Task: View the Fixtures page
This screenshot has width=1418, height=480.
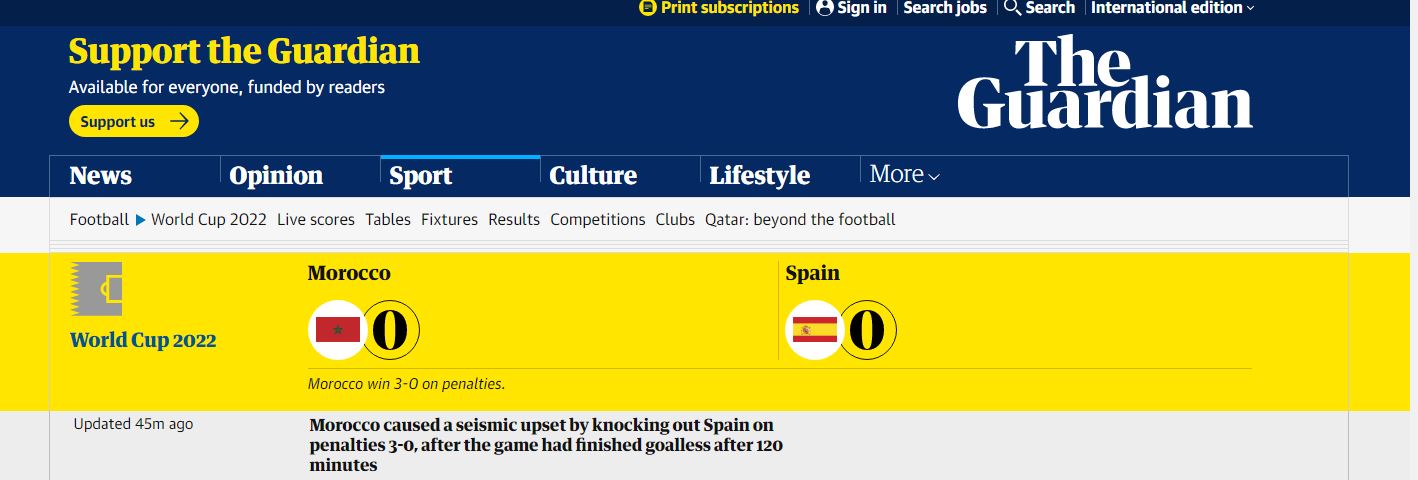Action: coord(449,219)
